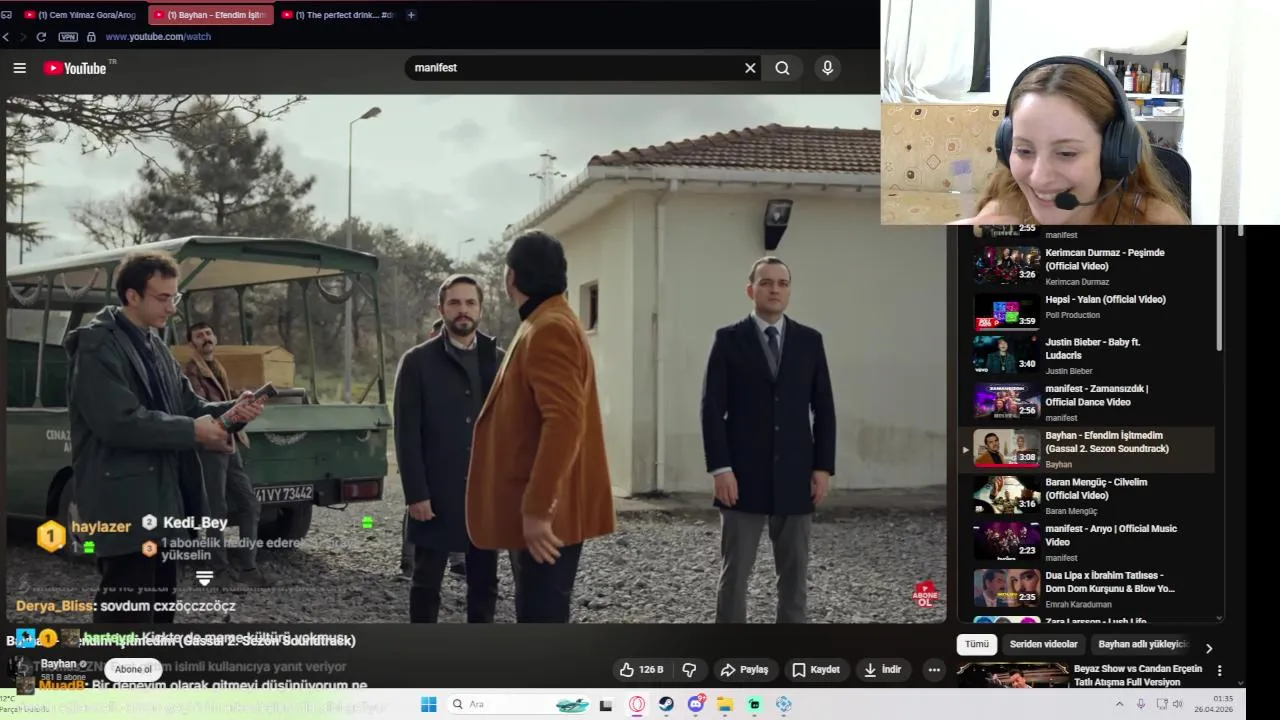Click the 'Kerimcan Durmaz' channel name

click(x=1077, y=282)
